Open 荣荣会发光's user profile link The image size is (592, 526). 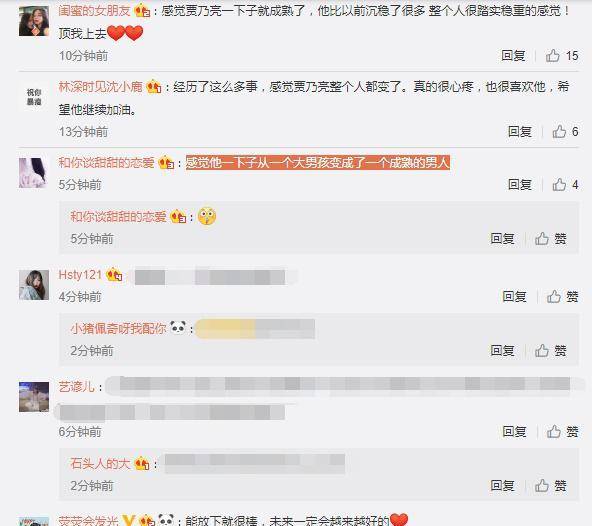coord(89,521)
